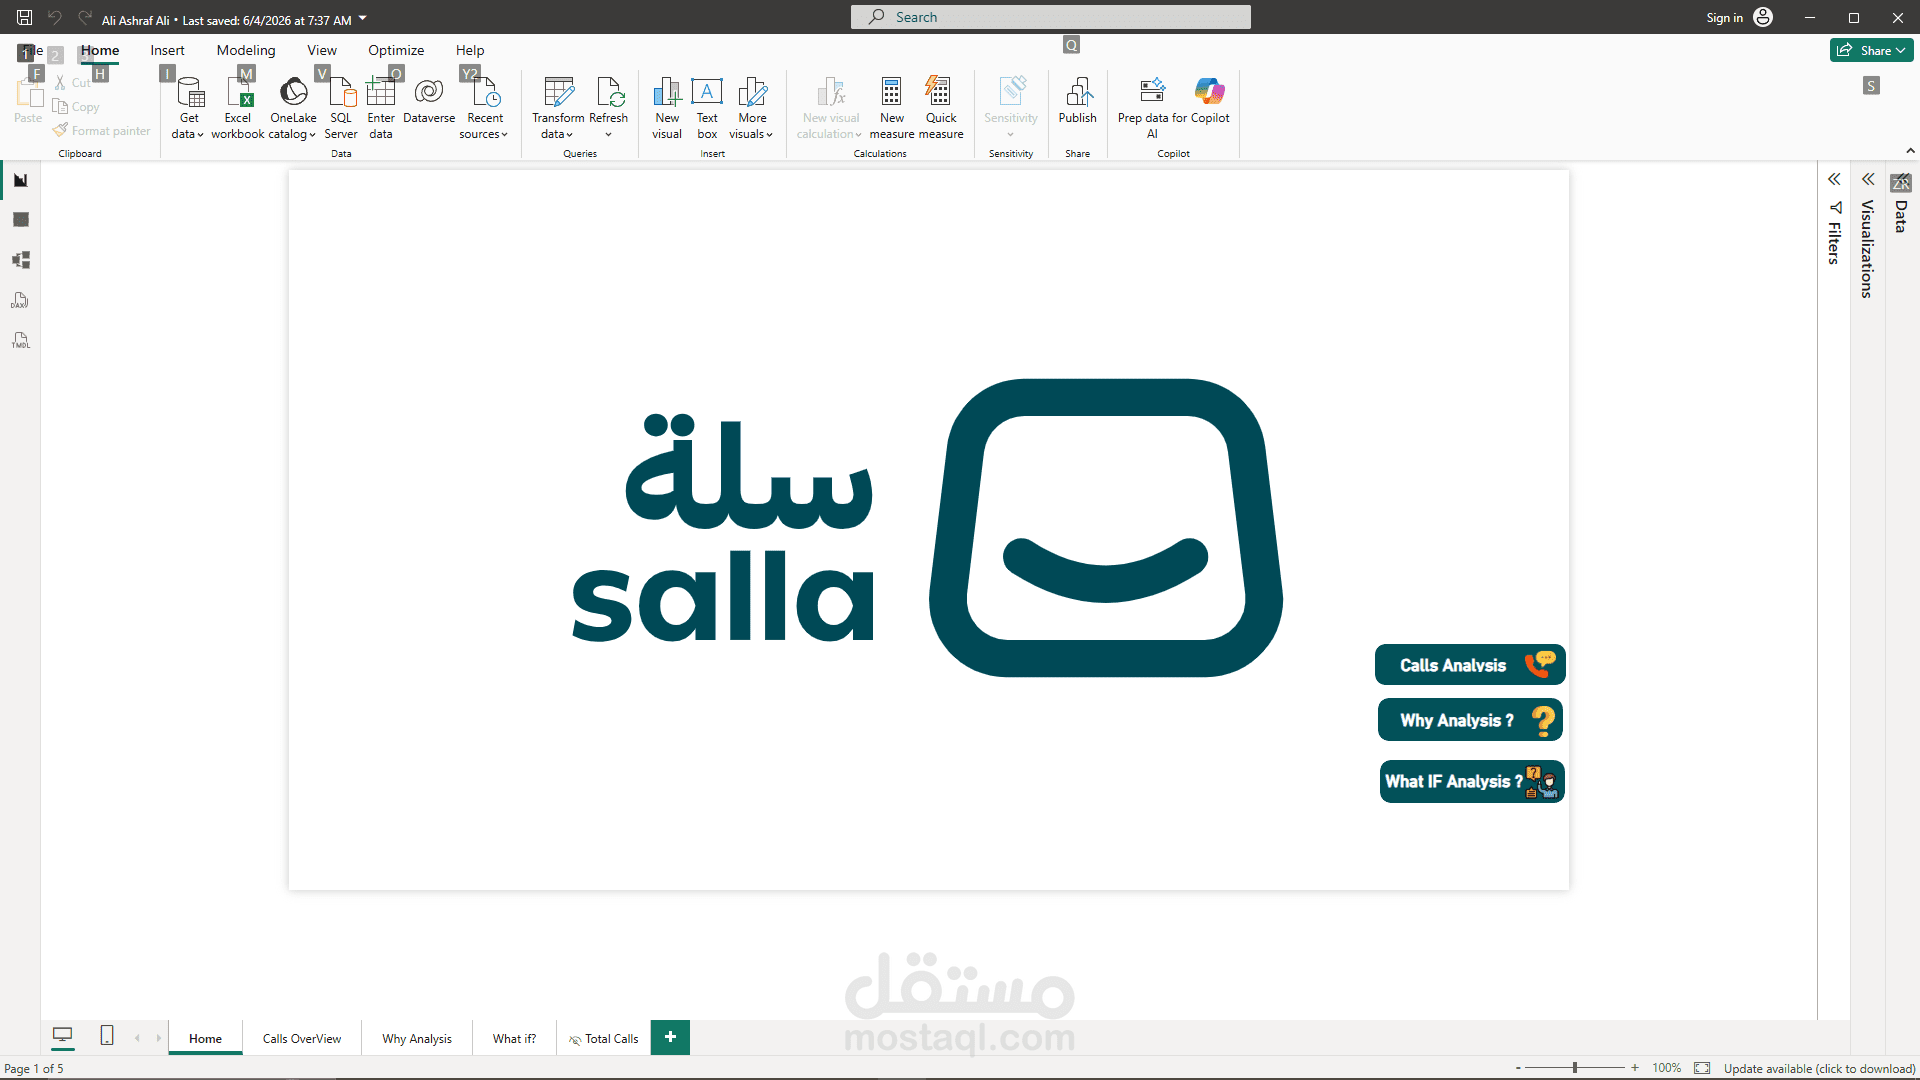Publish the report
Viewport: 1920px width, 1080px height.
click(x=1077, y=100)
